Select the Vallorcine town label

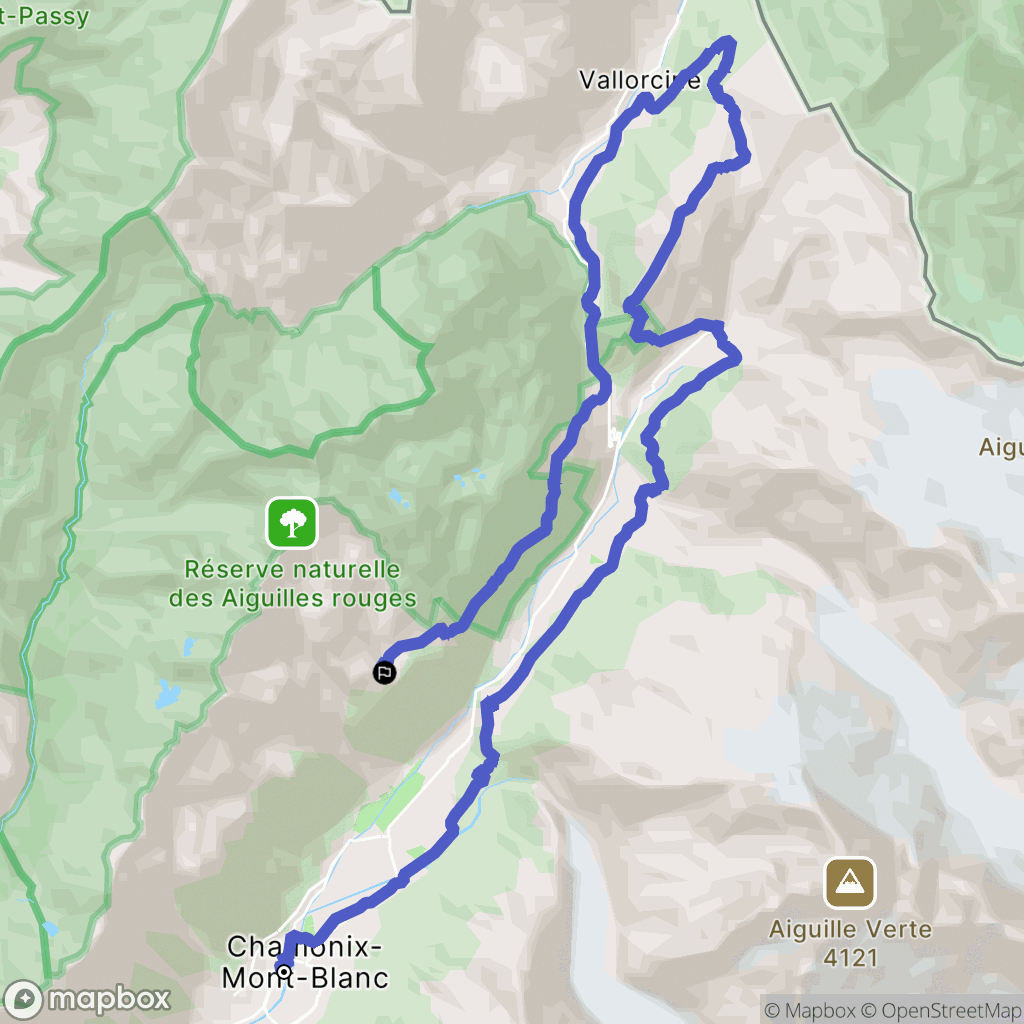click(639, 80)
